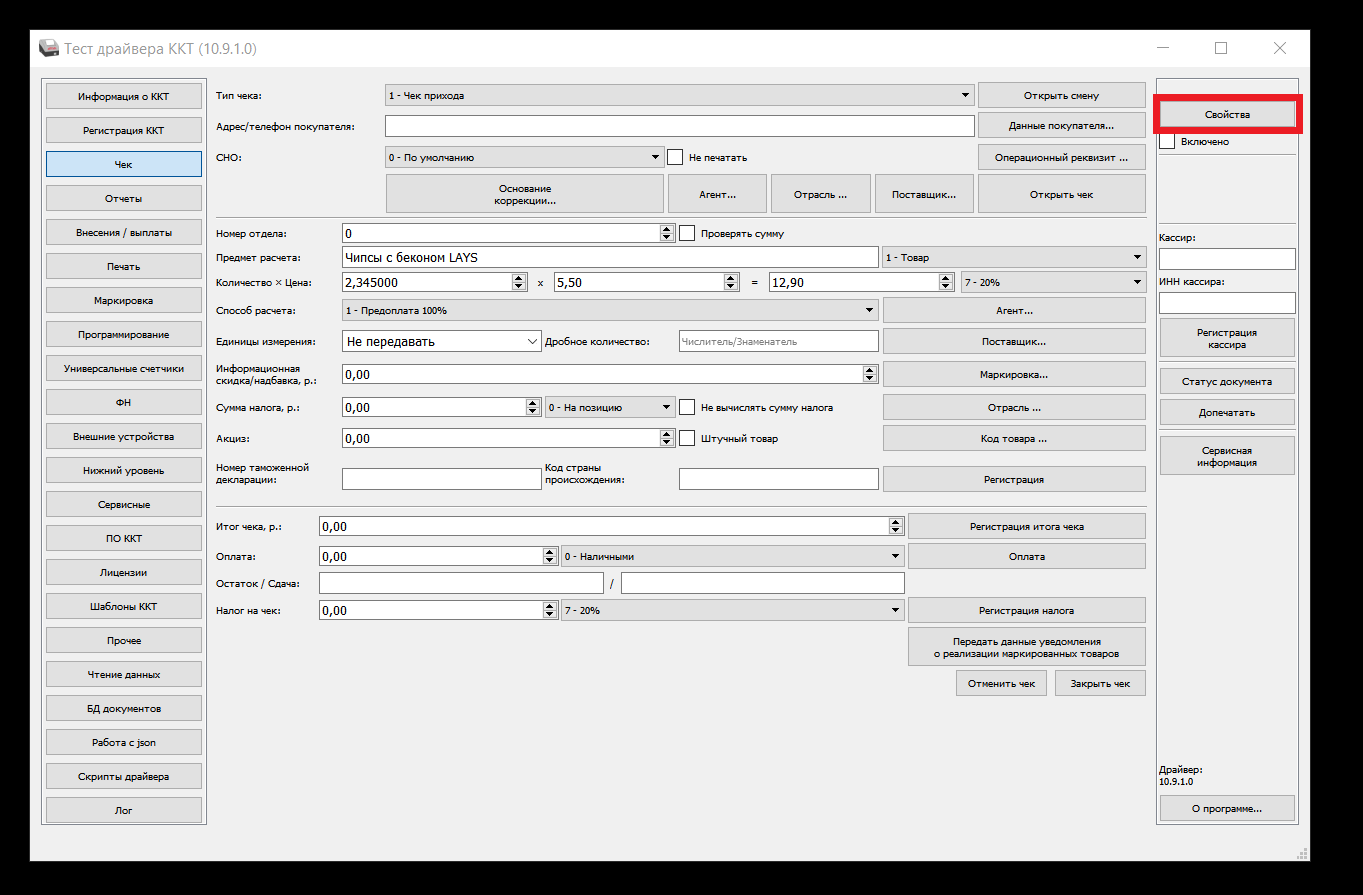Click the "Допечатать" button
The width and height of the screenshot is (1363, 895).
coord(1227,412)
